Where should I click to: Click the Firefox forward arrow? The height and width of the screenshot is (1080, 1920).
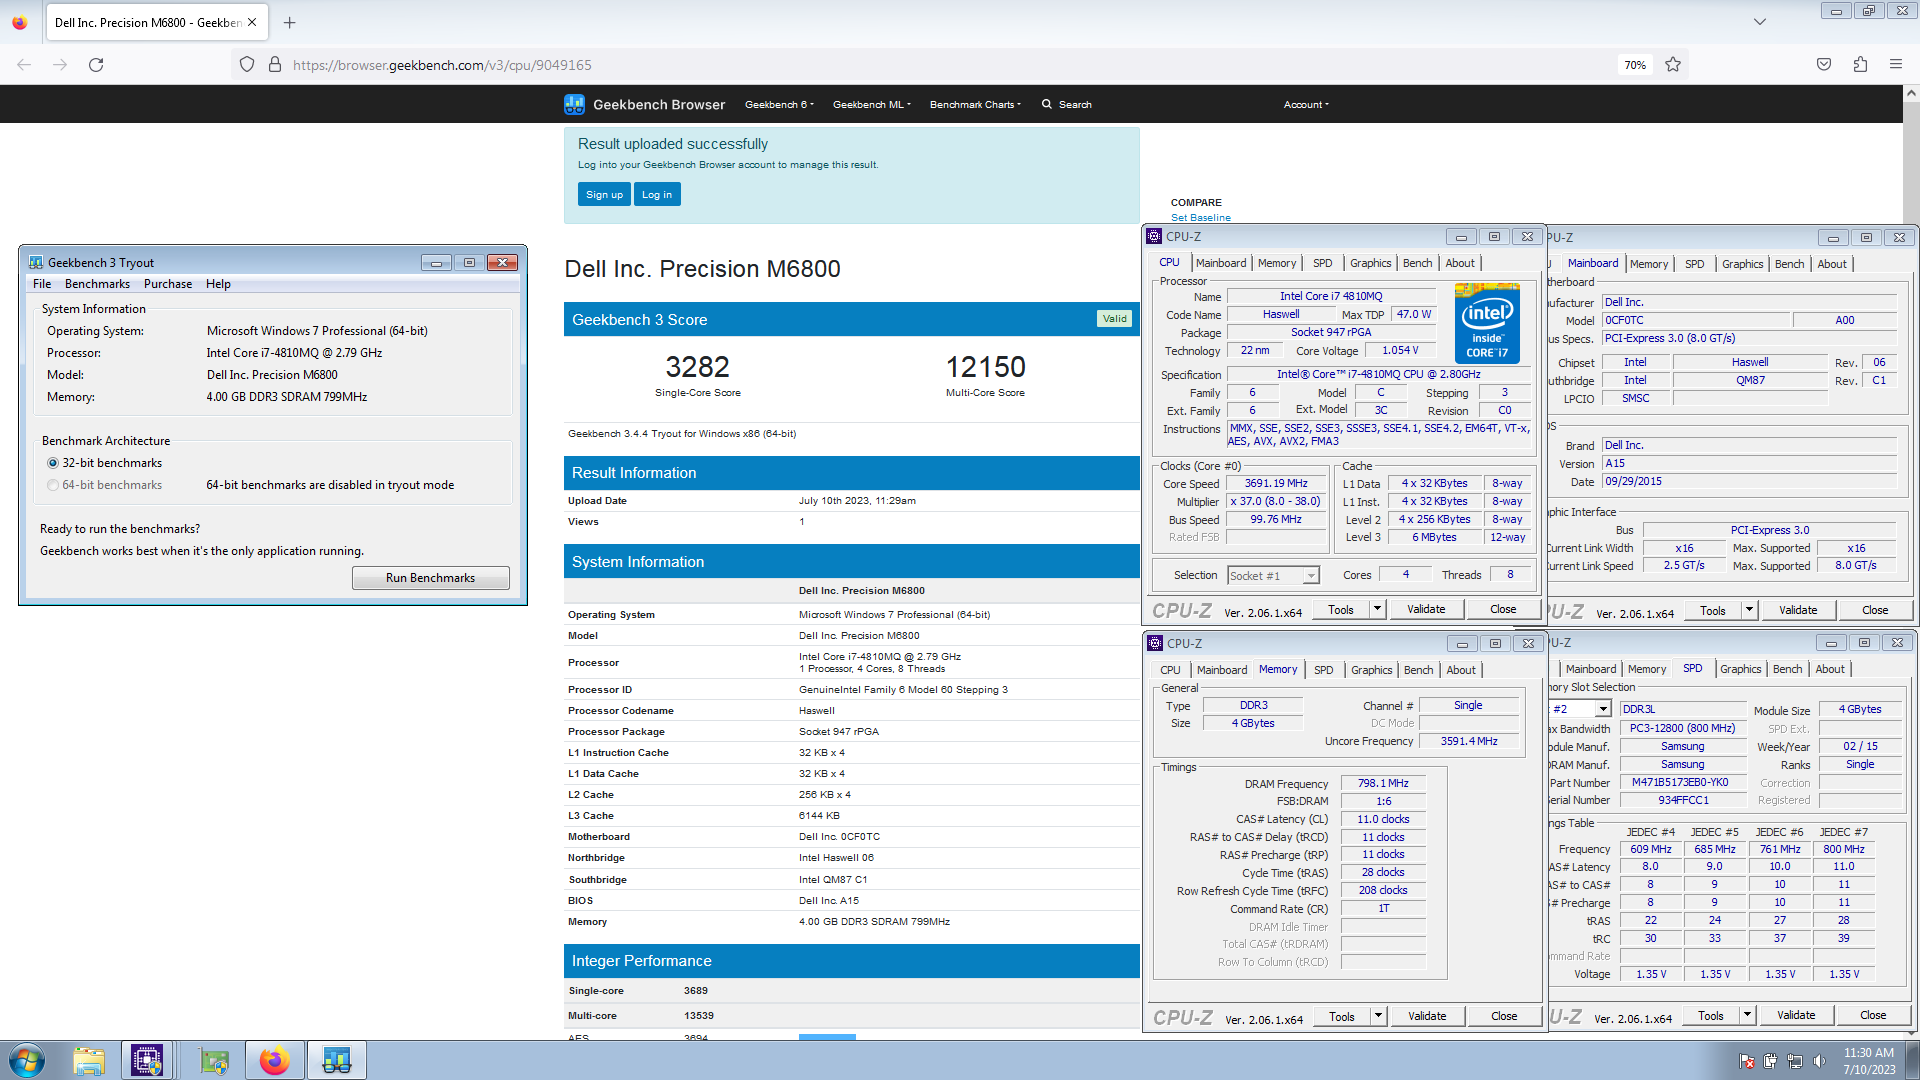(x=60, y=65)
